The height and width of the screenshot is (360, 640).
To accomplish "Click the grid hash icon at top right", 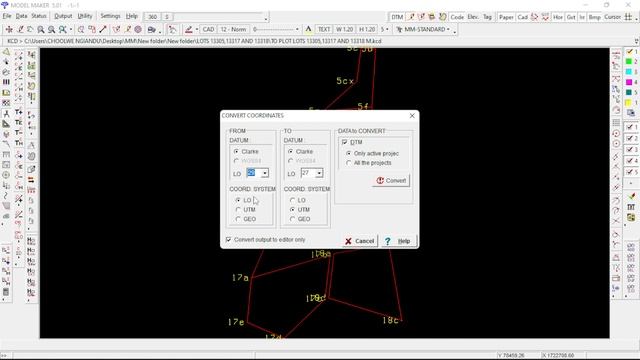I will (628, 17).
